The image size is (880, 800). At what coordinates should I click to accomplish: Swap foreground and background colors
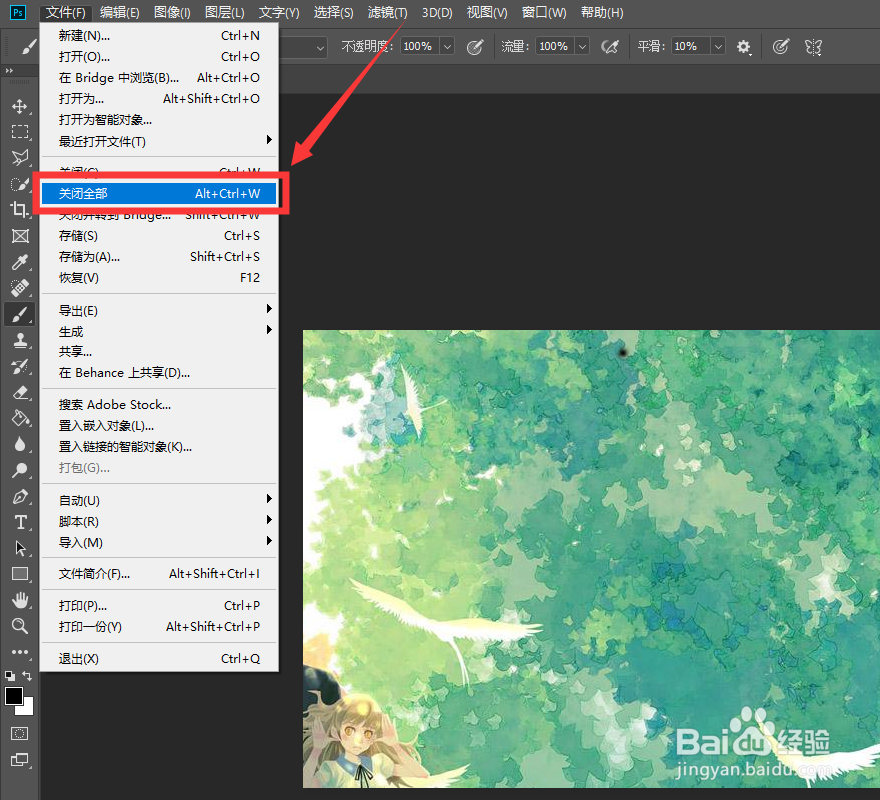coord(27,676)
